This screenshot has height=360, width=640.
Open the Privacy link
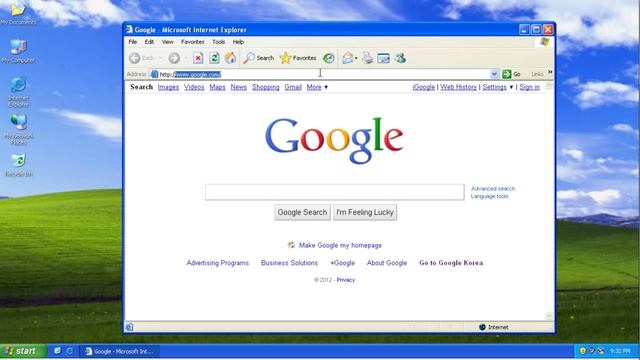click(x=346, y=280)
